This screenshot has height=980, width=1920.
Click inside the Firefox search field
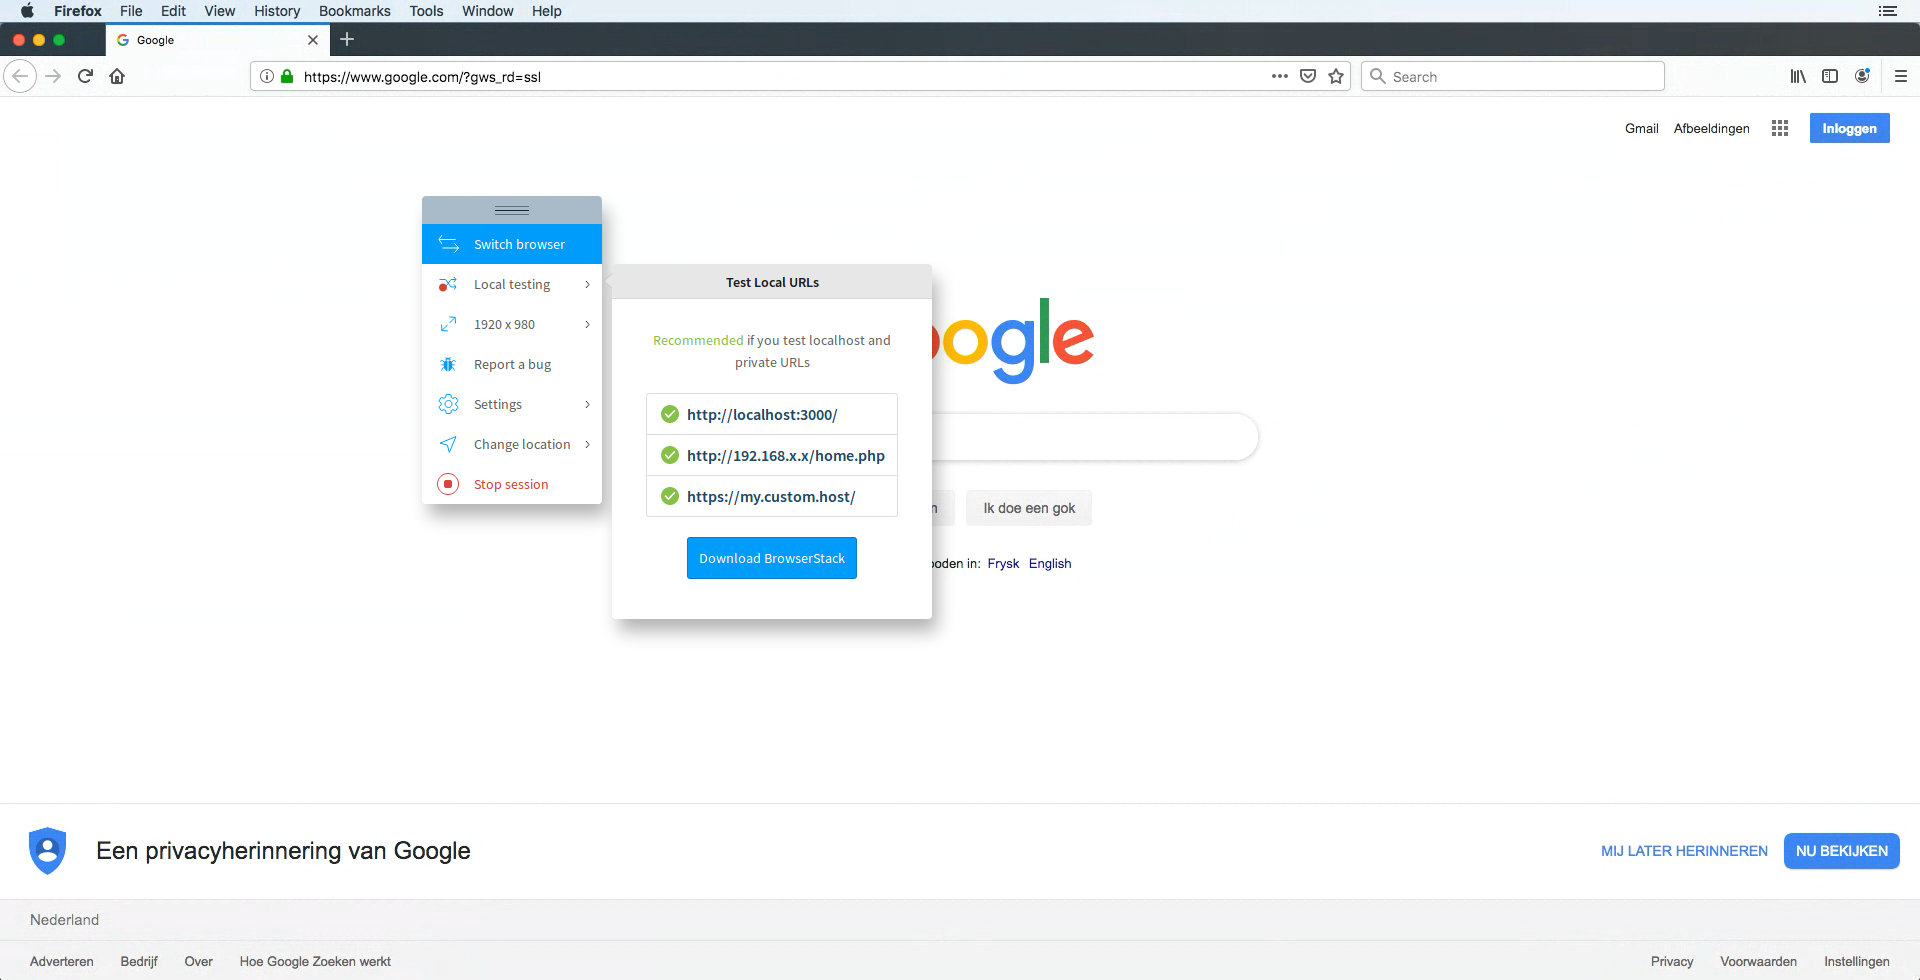point(1510,76)
